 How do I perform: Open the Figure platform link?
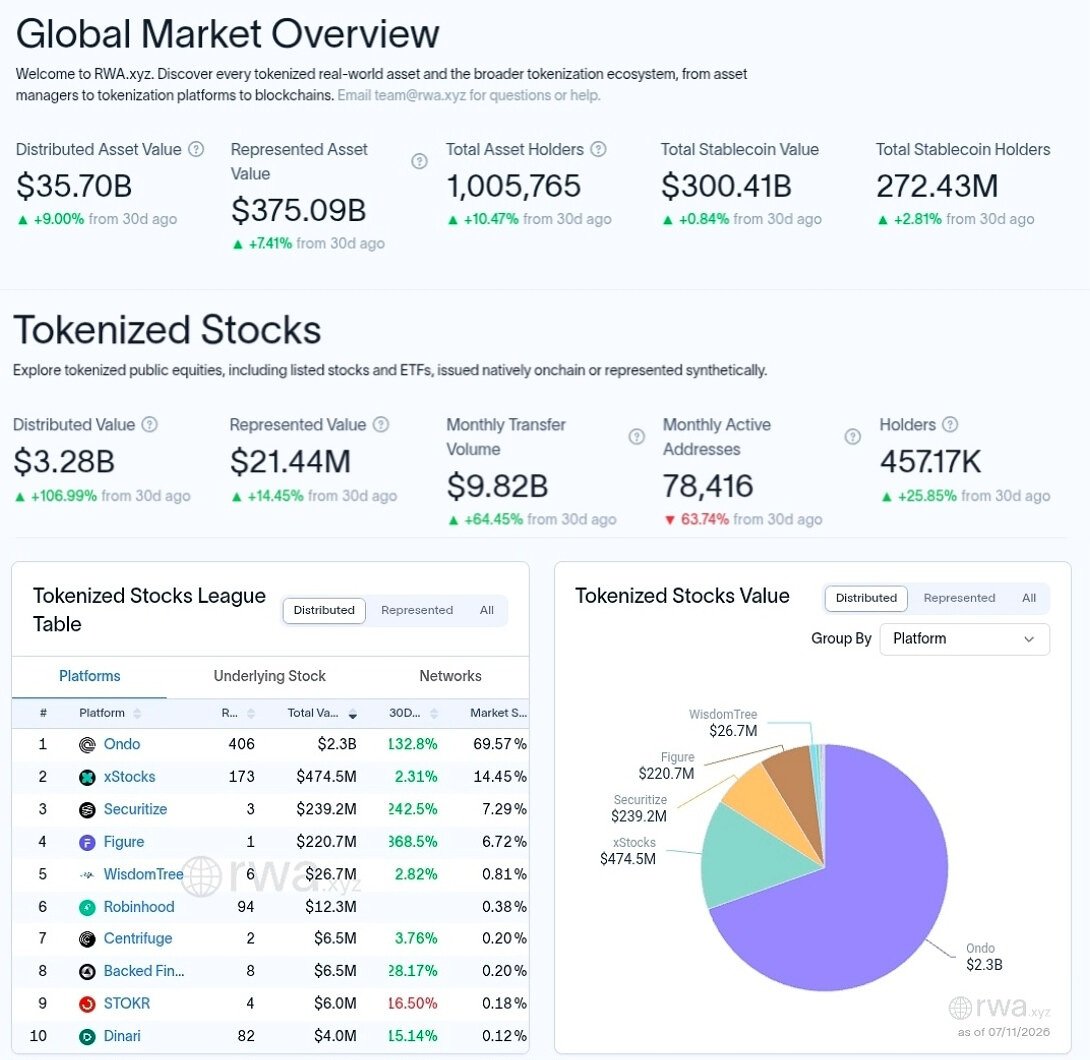[124, 842]
